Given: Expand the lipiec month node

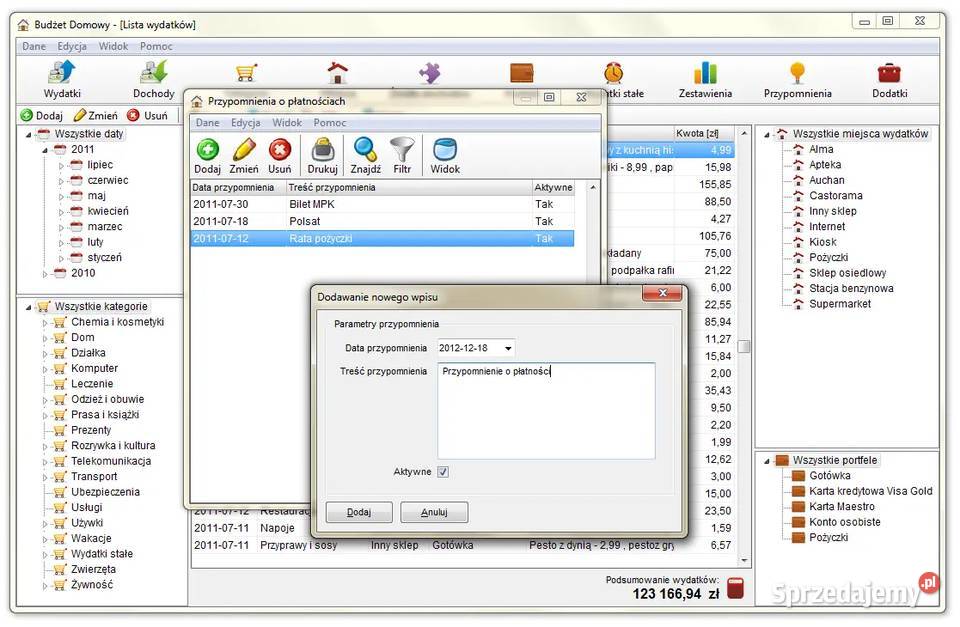Looking at the screenshot, I should (61, 166).
